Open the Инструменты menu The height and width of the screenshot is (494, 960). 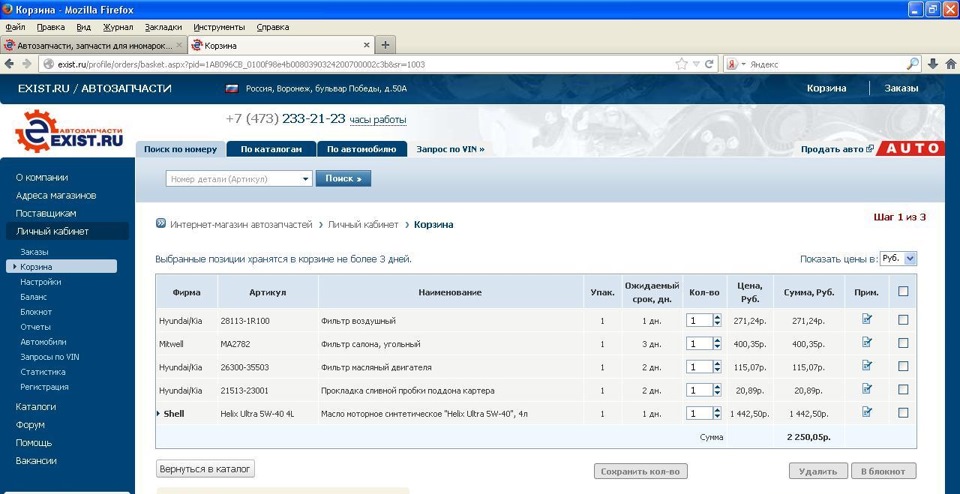pyautogui.click(x=219, y=27)
